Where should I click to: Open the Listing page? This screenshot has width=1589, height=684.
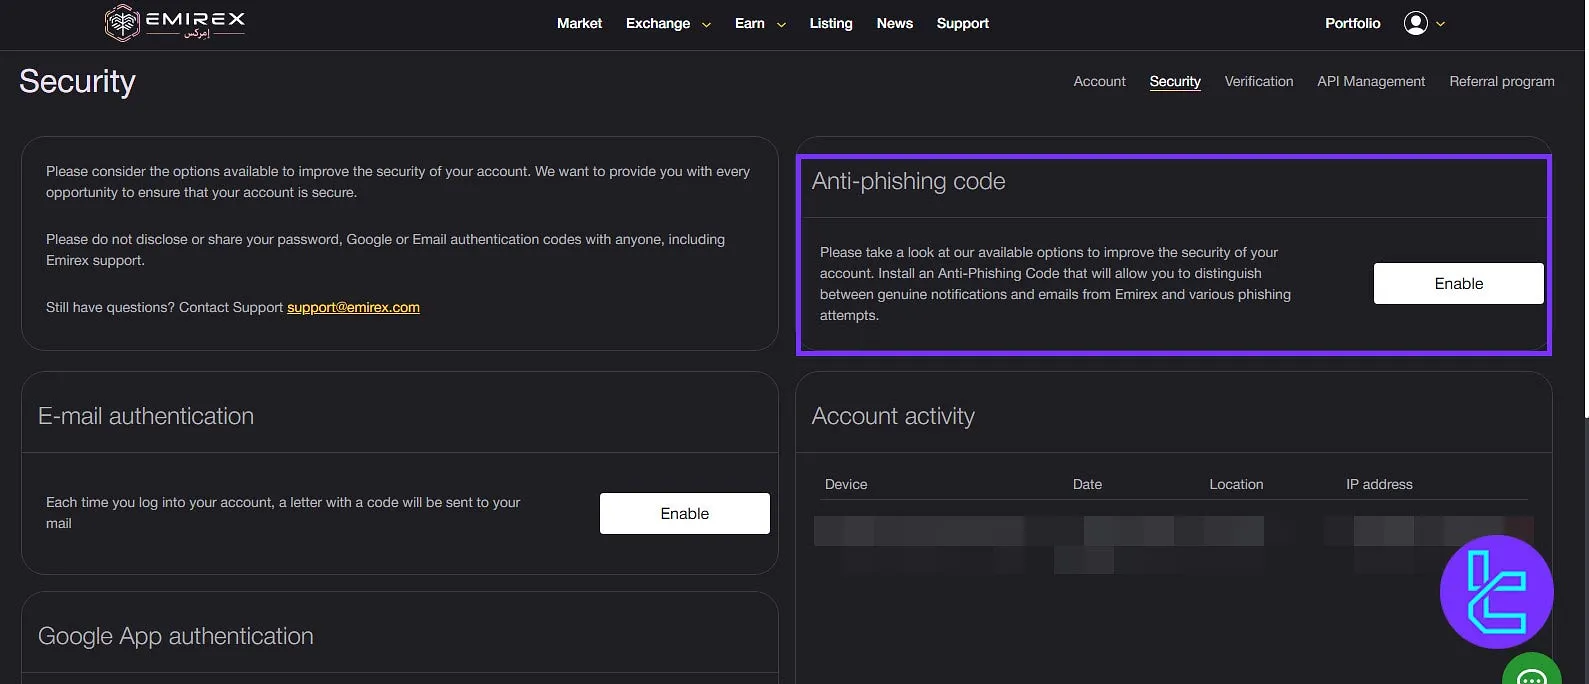click(x=831, y=23)
